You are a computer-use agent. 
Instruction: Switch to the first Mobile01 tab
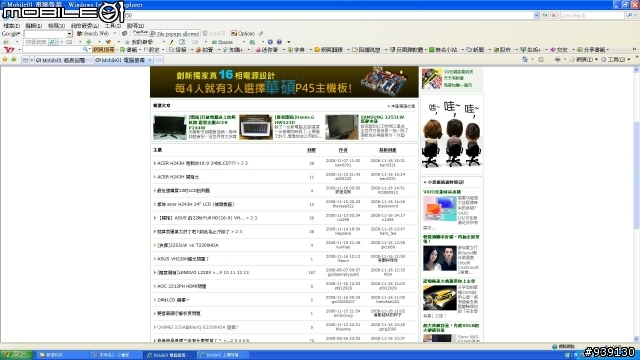pos(60,60)
